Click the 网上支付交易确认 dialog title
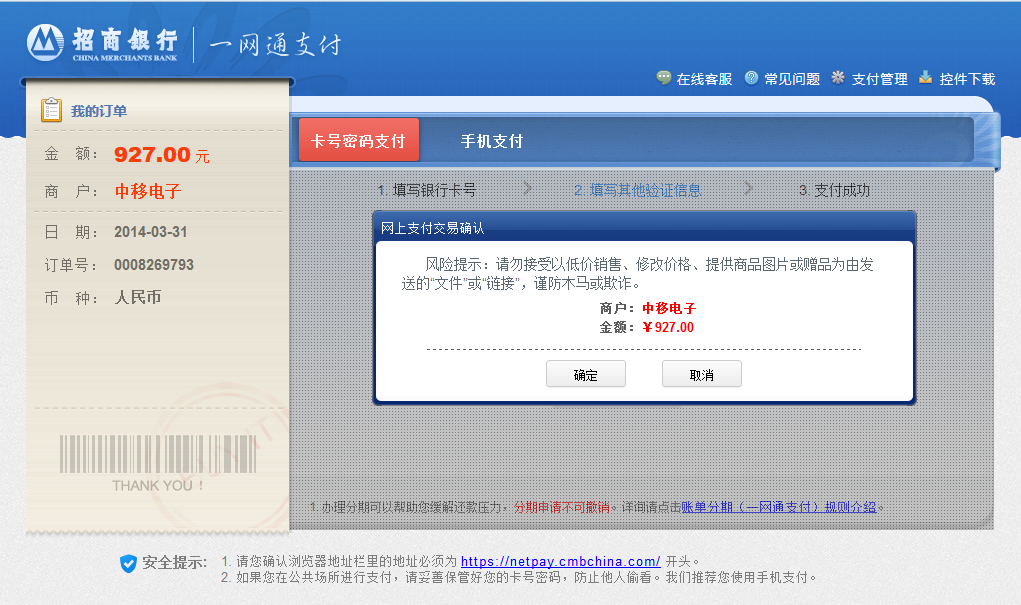 tap(432, 228)
